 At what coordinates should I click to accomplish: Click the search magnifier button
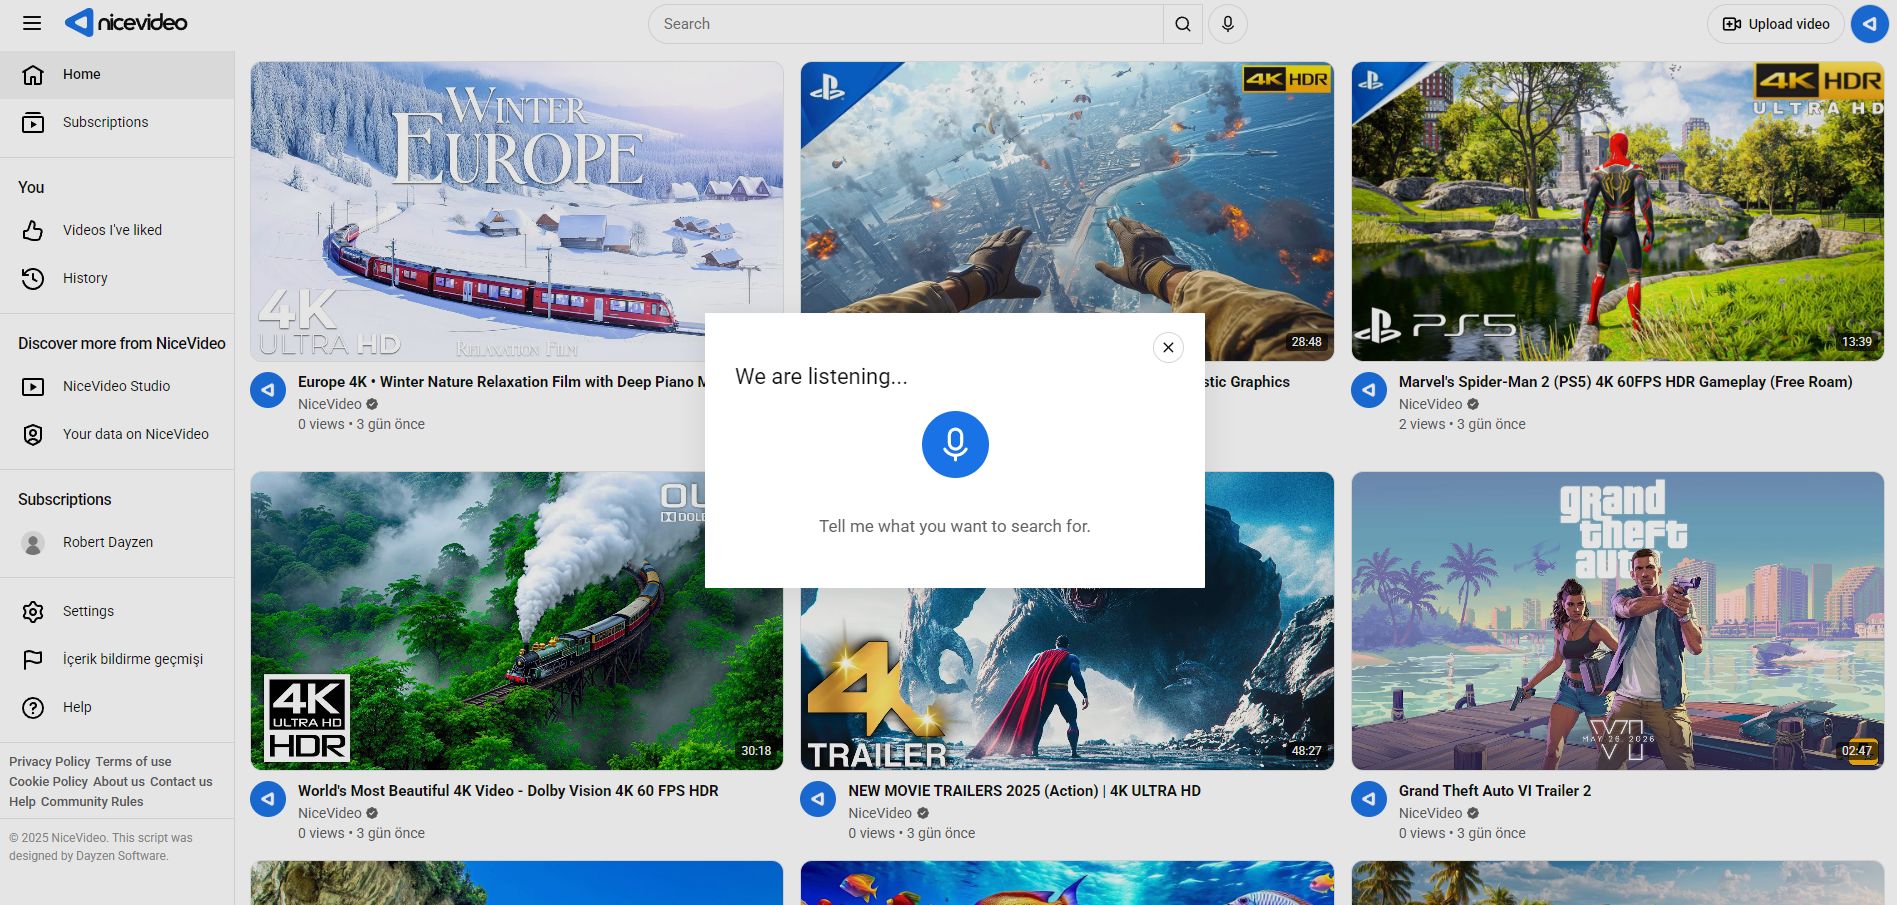click(1183, 24)
